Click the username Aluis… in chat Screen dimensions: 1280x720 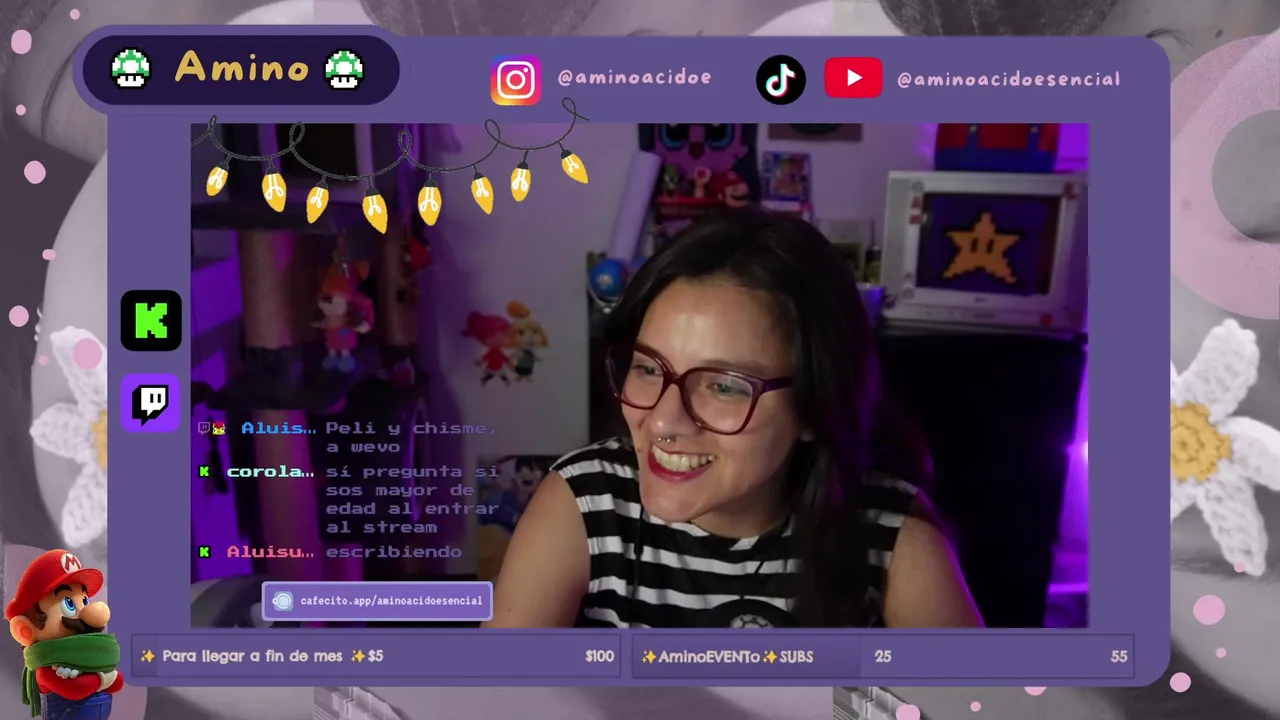coord(278,428)
